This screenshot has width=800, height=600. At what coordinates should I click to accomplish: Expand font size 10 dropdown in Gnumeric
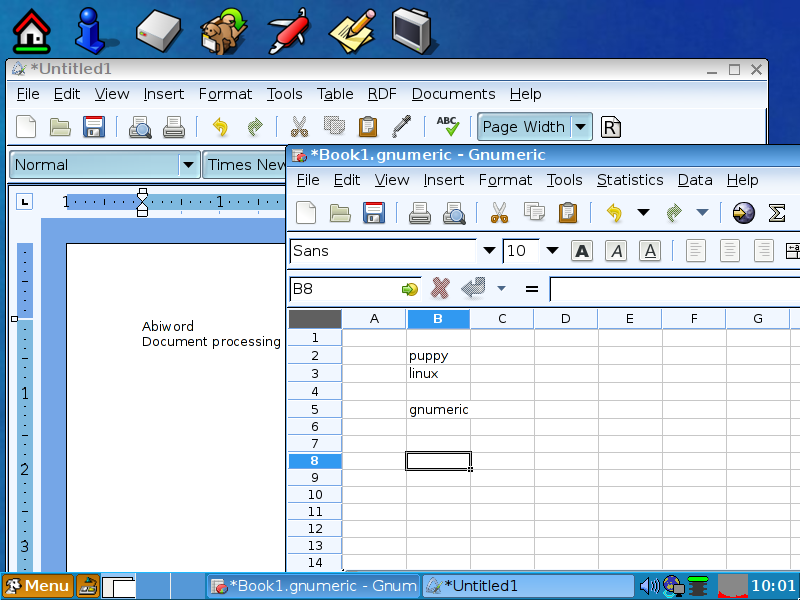[x=552, y=251]
